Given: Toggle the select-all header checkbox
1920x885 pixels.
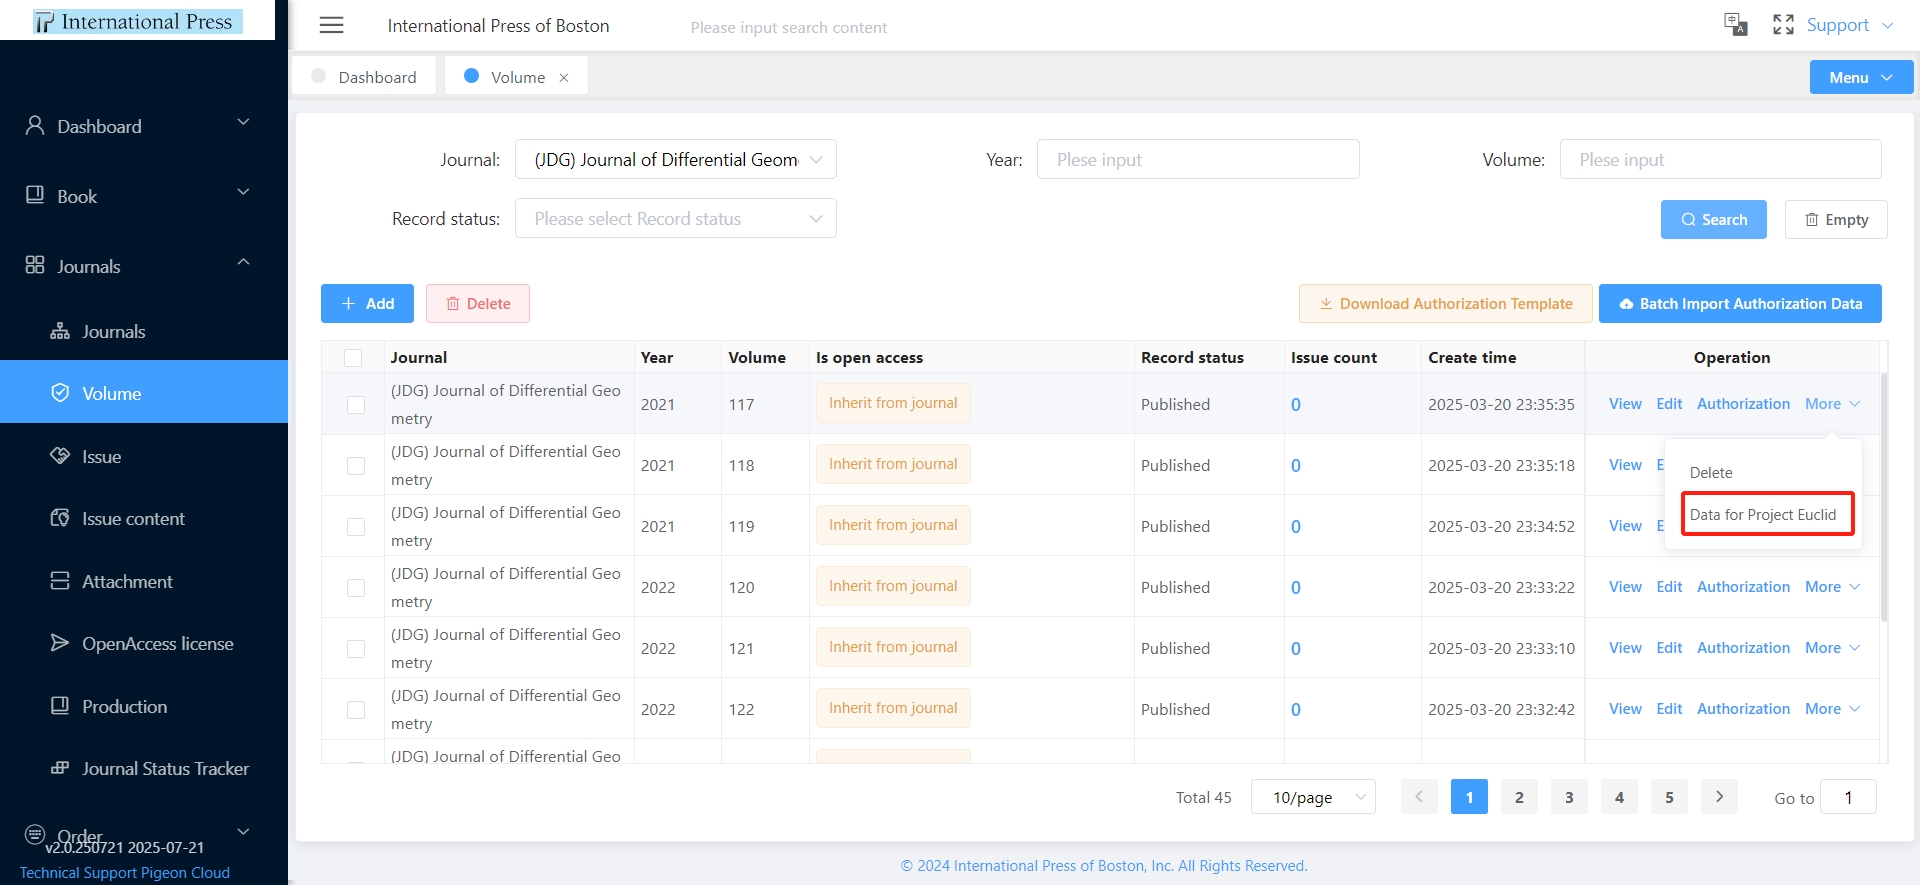Looking at the screenshot, I should point(353,357).
